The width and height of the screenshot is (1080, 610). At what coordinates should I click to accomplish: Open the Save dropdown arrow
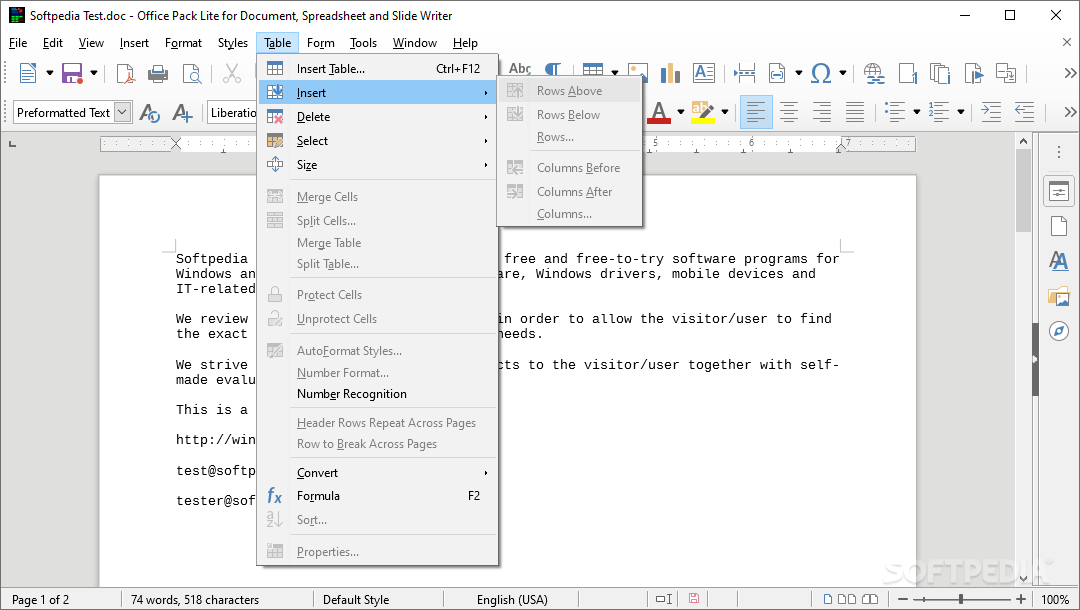tap(94, 73)
